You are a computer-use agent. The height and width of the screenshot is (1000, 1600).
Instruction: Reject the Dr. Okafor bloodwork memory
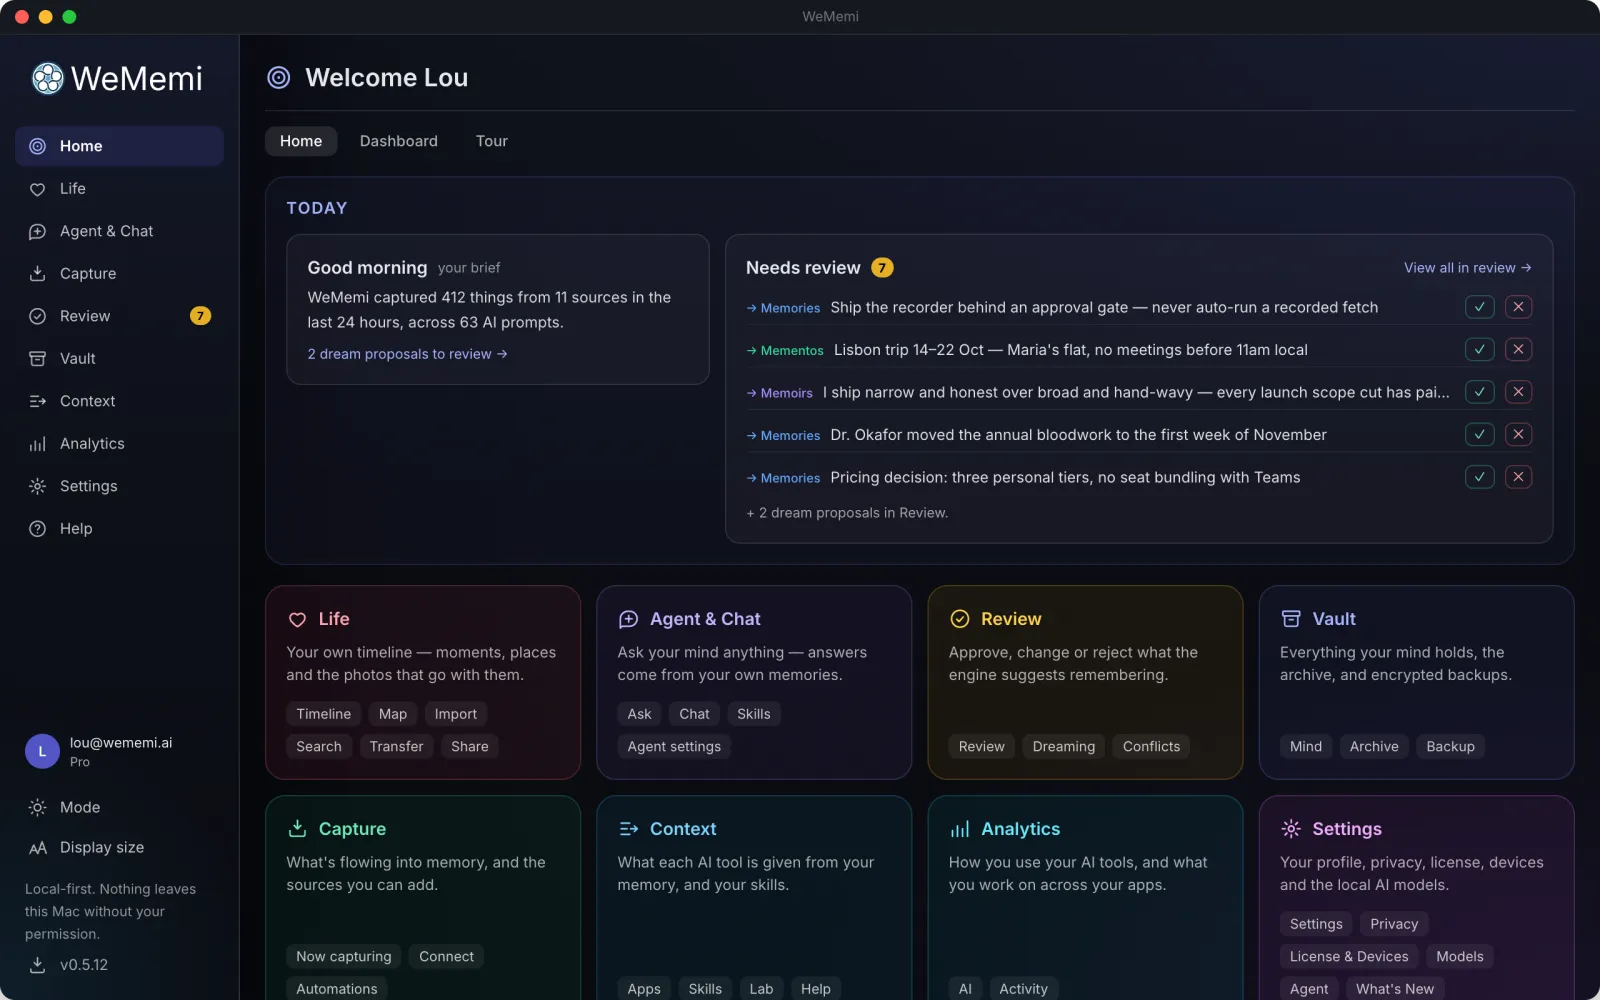tap(1518, 435)
